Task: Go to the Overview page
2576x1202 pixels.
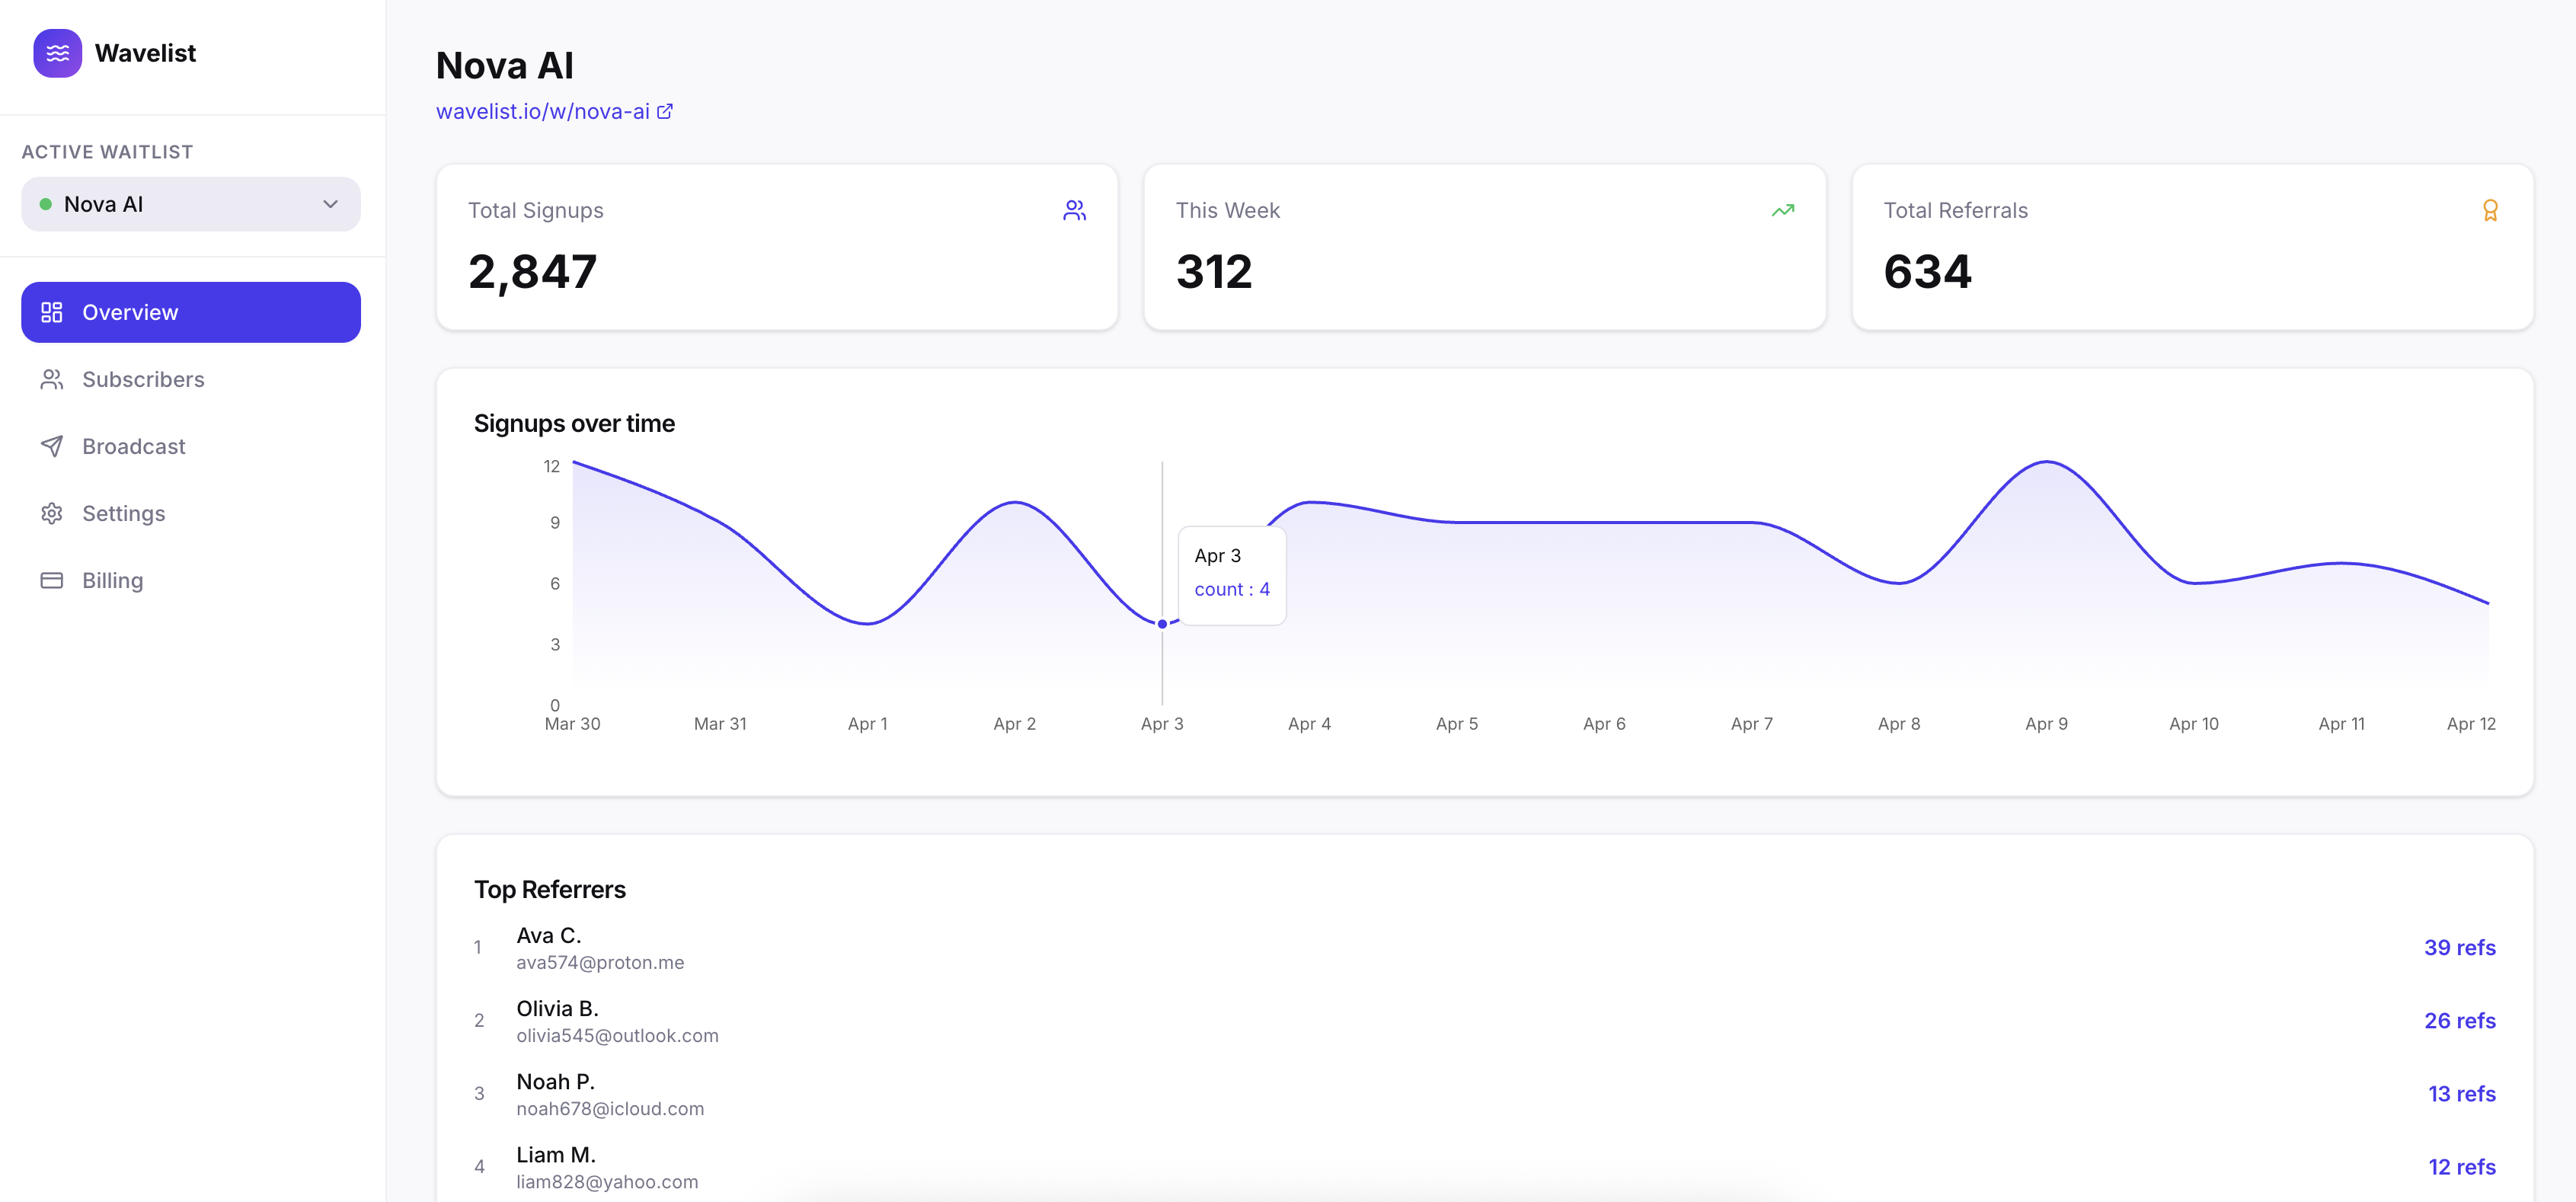Action: [190, 312]
